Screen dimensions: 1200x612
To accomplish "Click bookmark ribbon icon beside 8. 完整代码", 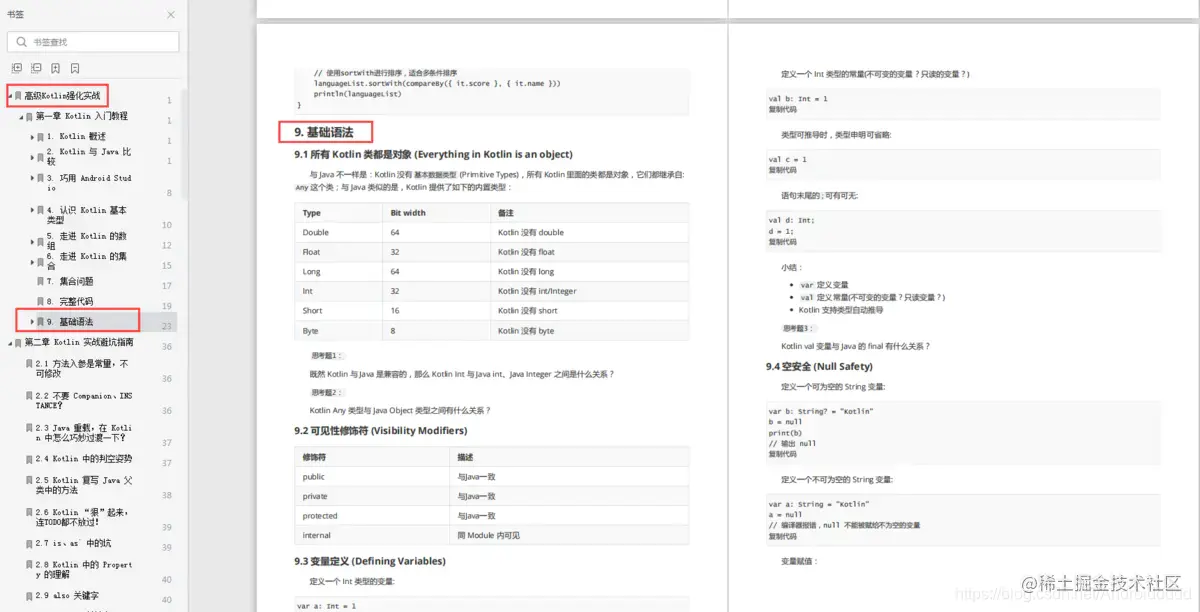I will pyautogui.click(x=41, y=302).
